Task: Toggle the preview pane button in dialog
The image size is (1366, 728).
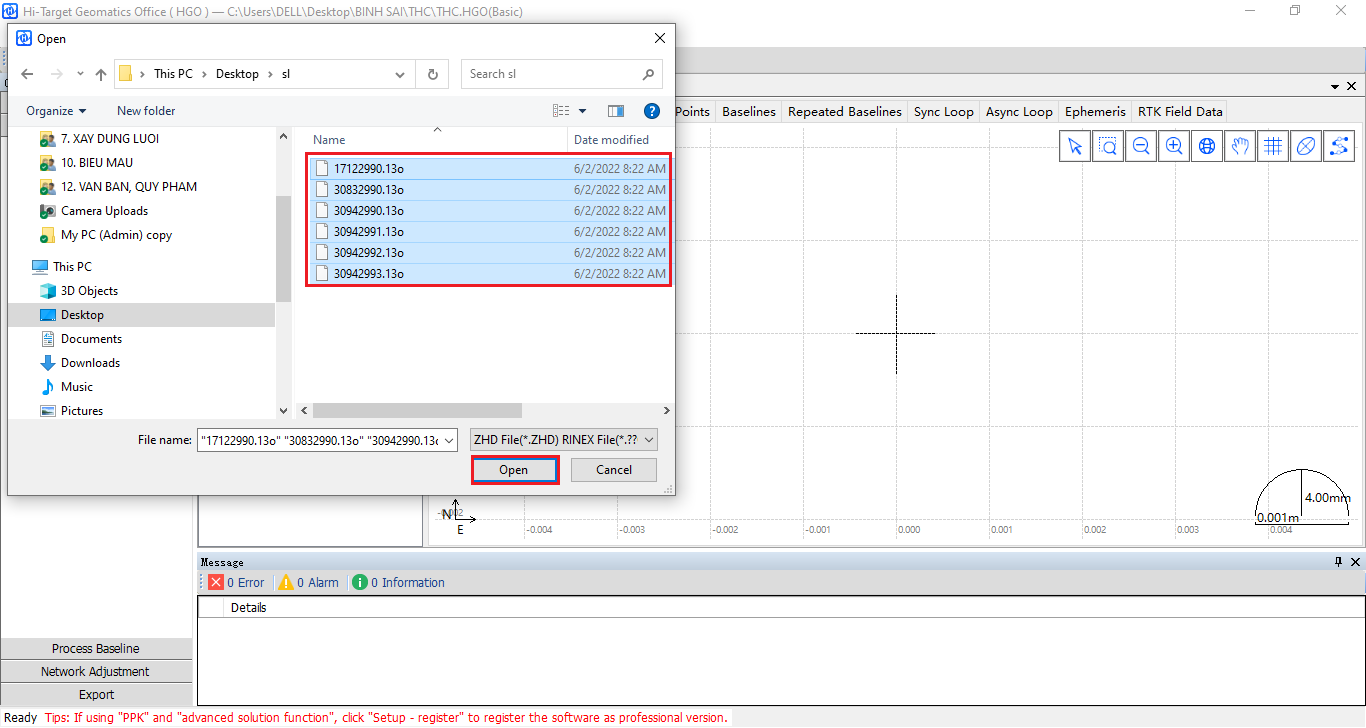Action: 616,111
